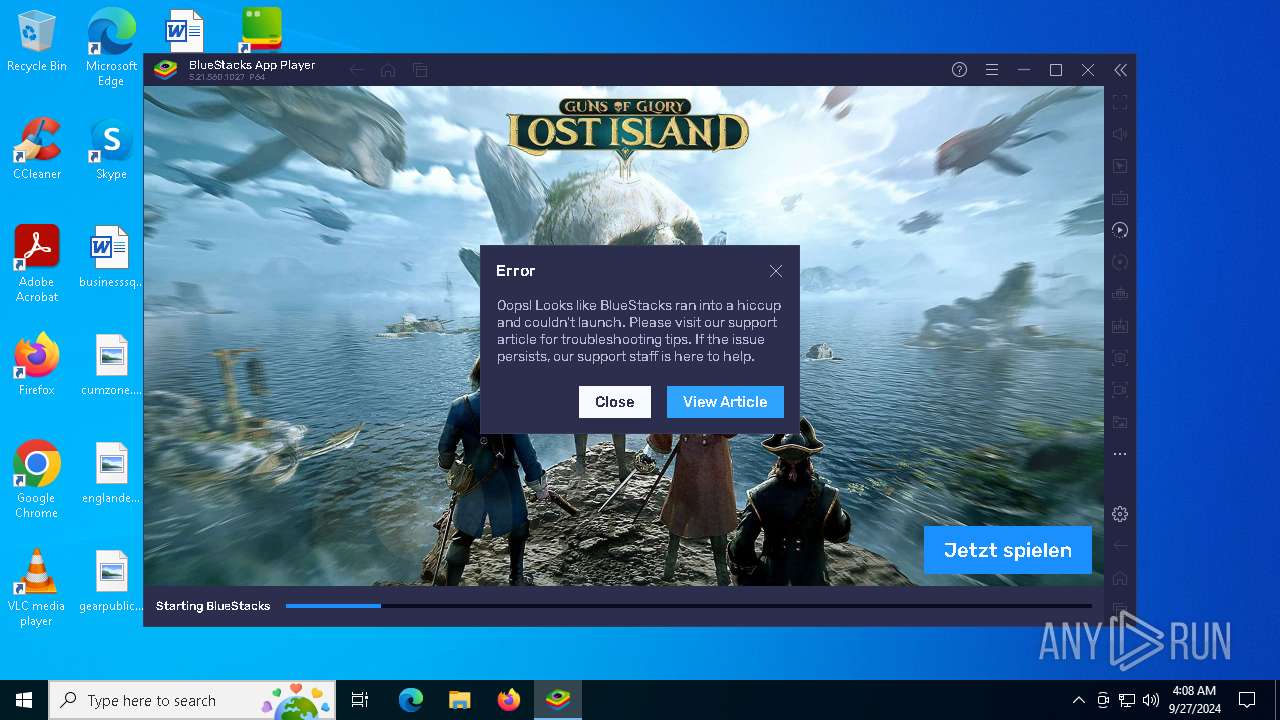1280x720 pixels.
Task: Open the Skype desktop shortcut
Action: (111, 150)
